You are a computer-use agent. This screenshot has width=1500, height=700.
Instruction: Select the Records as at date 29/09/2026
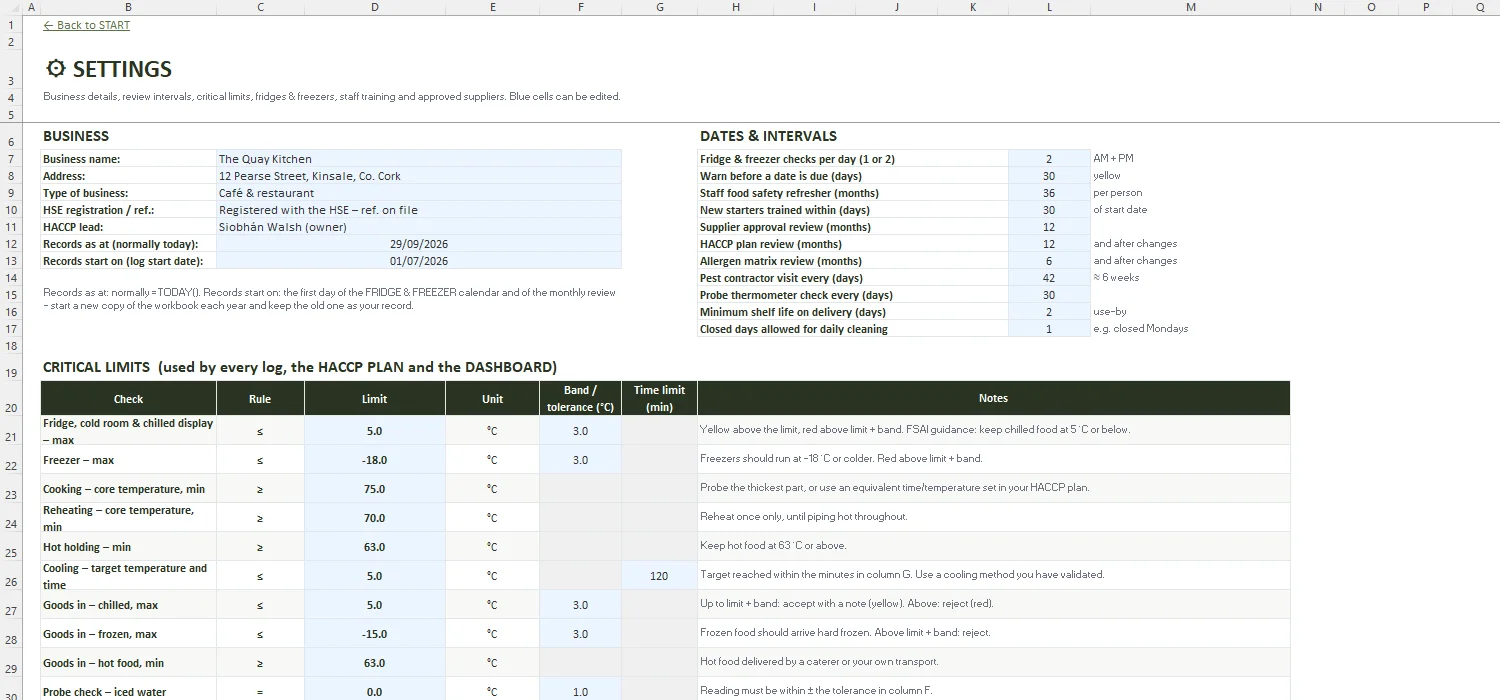pyautogui.click(x=419, y=244)
